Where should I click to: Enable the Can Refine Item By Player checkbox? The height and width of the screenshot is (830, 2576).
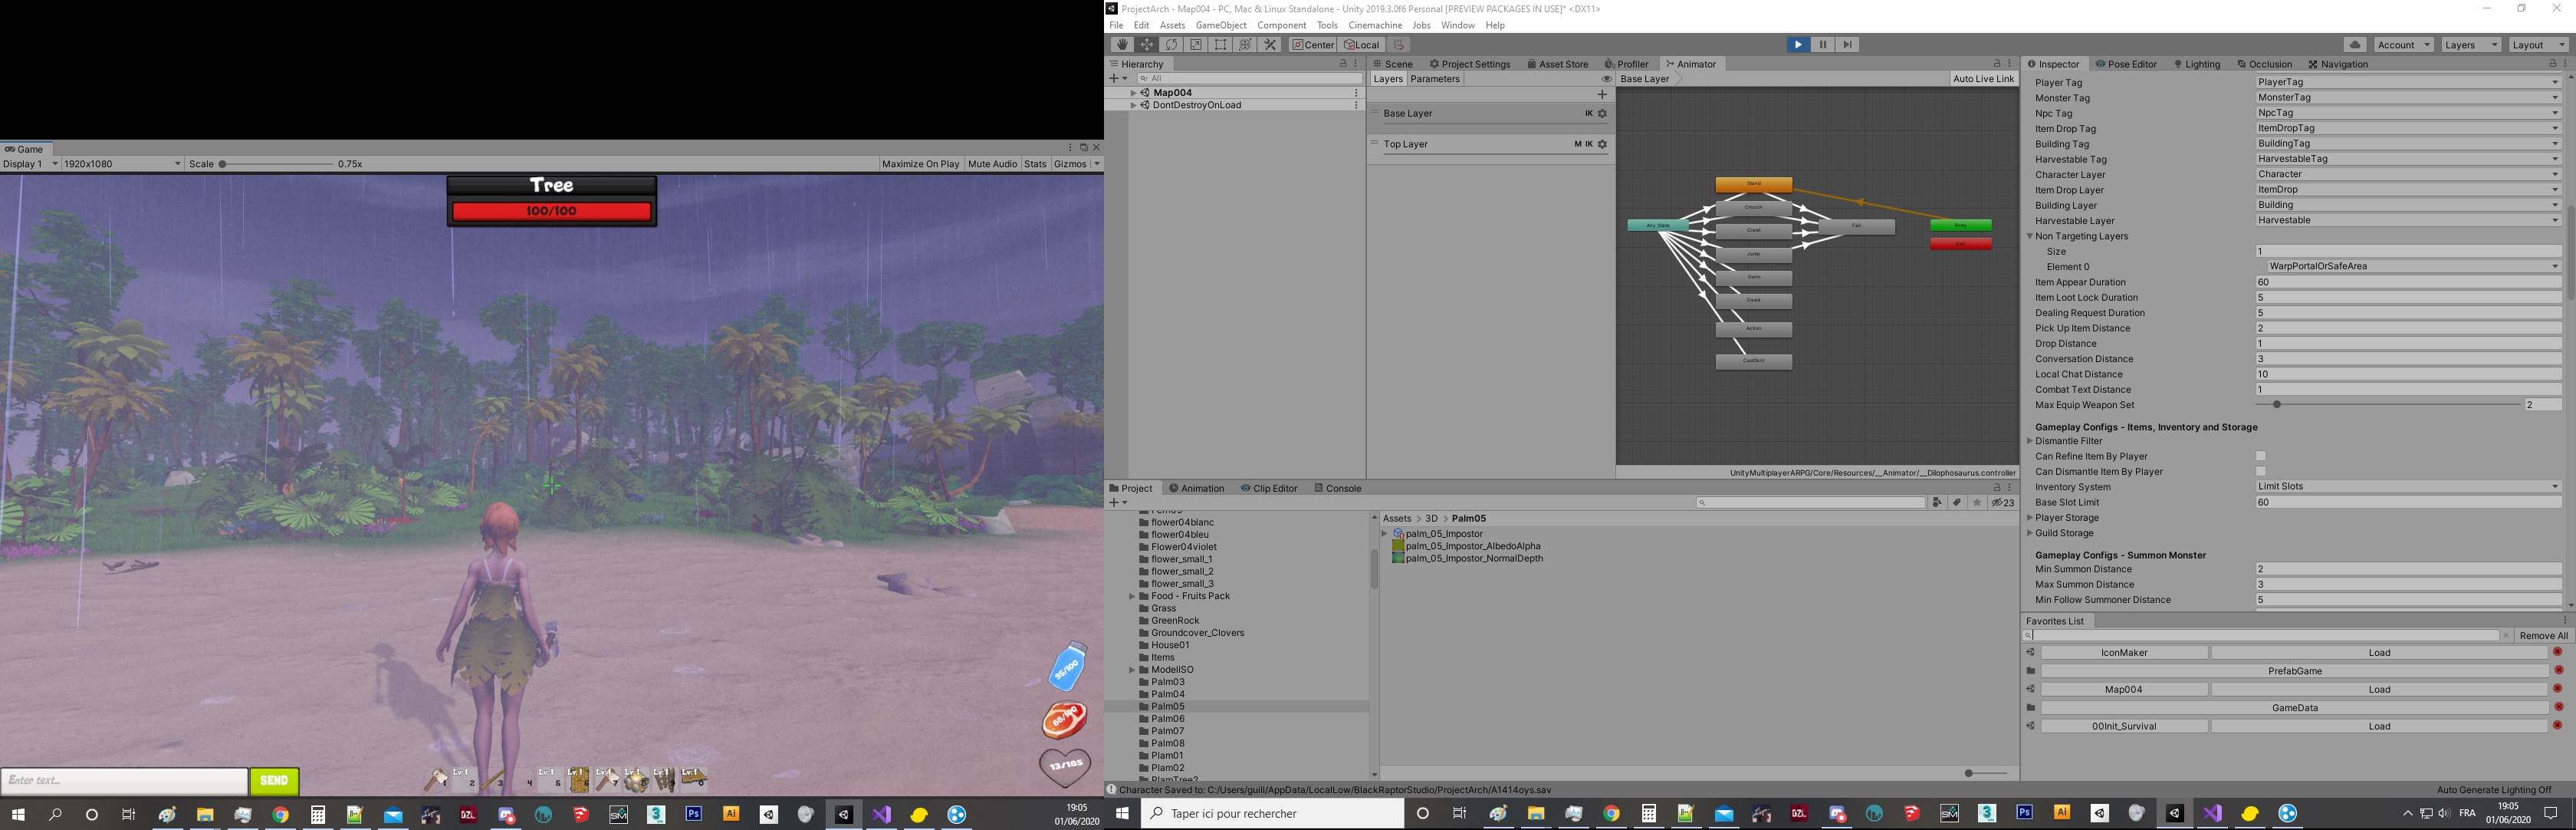(2261, 456)
